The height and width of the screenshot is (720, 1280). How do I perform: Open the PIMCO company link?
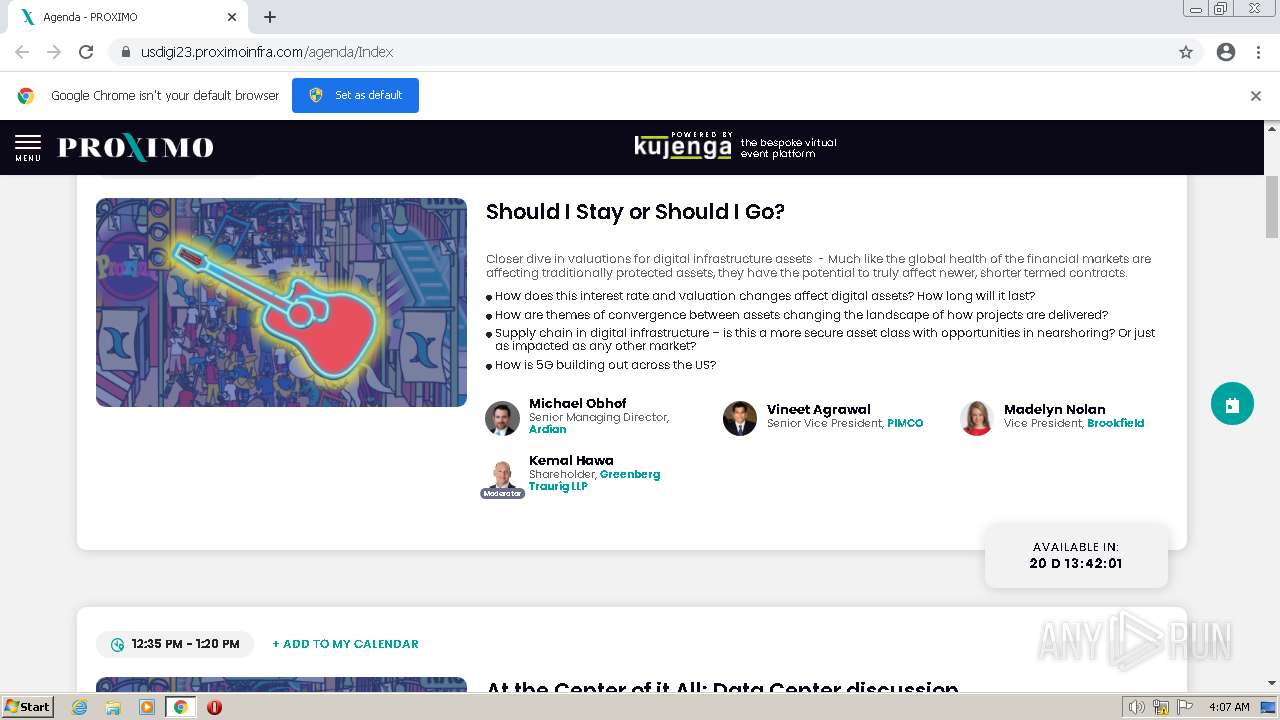pyautogui.click(x=905, y=423)
